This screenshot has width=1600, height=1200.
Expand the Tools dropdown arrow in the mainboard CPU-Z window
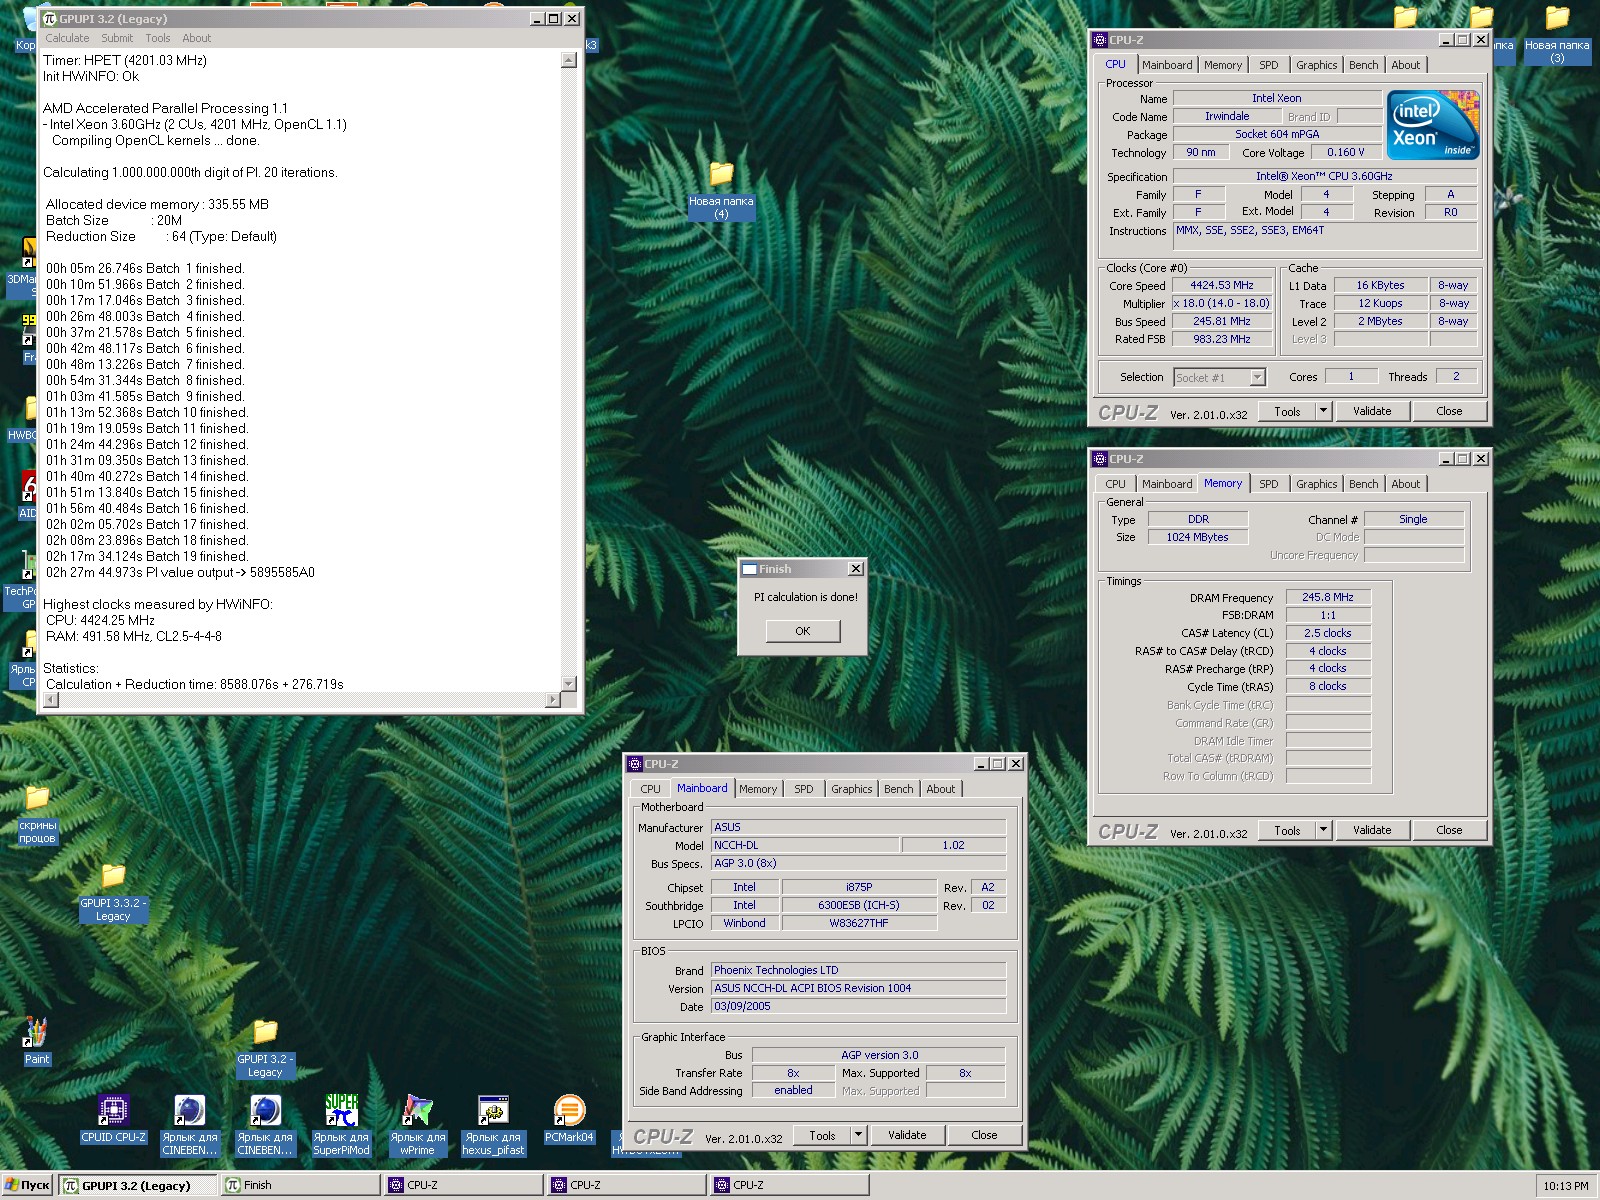(x=858, y=1135)
